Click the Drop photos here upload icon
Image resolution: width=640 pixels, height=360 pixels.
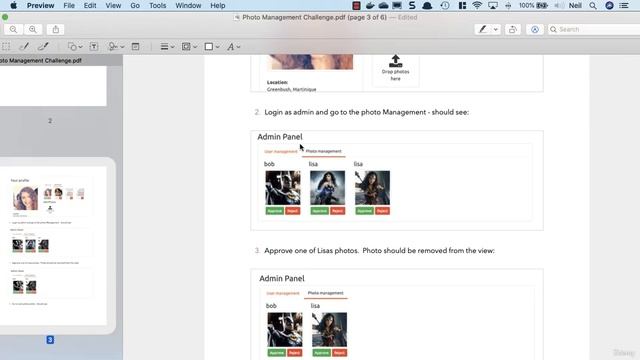tap(395, 61)
